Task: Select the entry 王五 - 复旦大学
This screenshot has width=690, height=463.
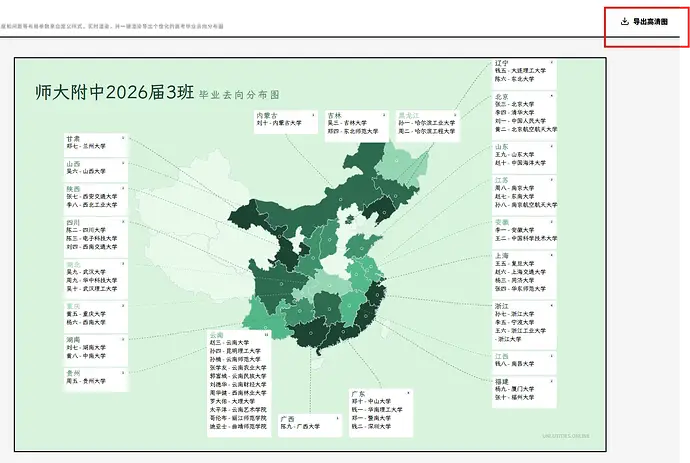Action: point(514,264)
